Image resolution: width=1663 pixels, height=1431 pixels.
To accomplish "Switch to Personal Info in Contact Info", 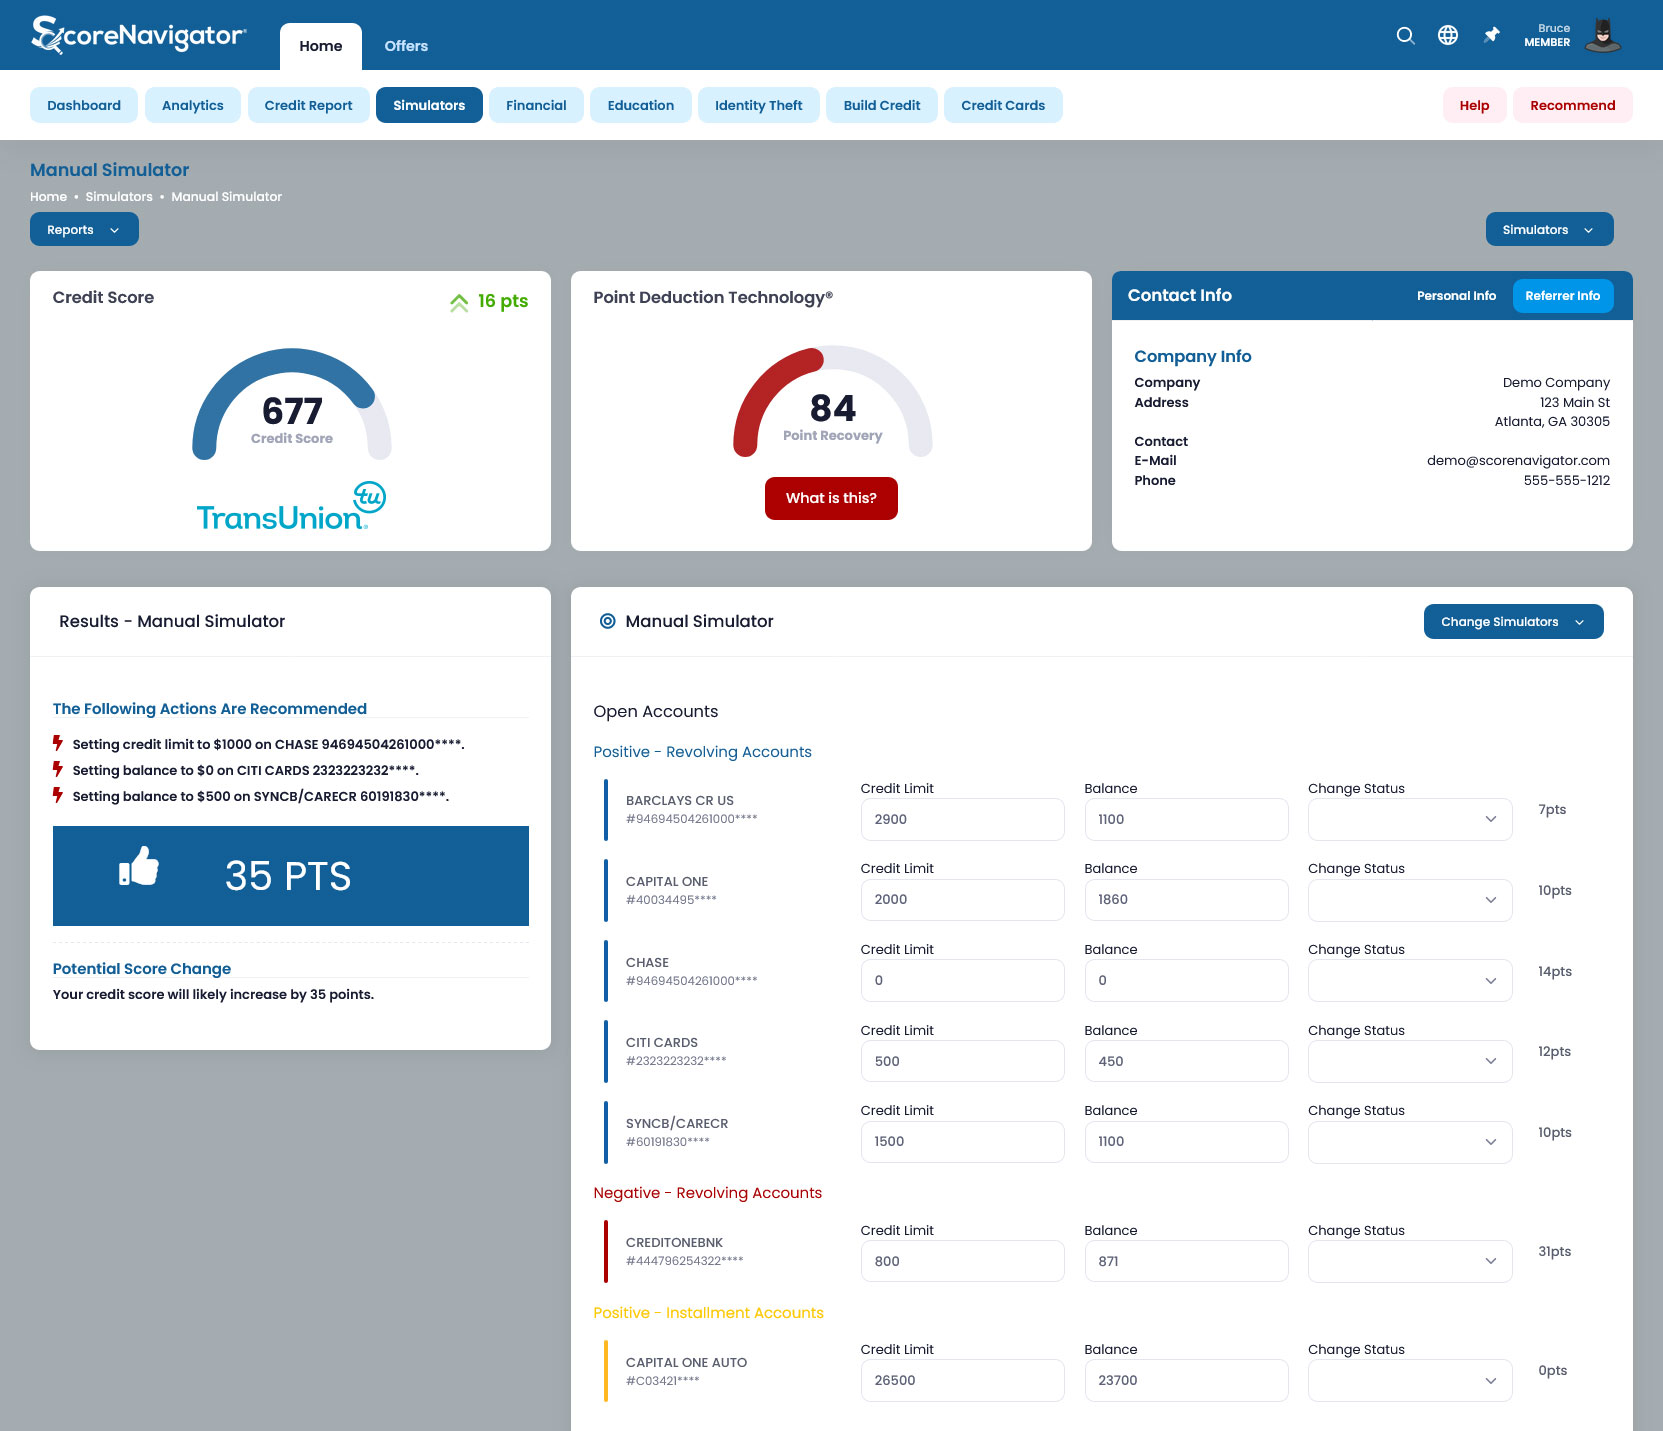I will [1456, 296].
